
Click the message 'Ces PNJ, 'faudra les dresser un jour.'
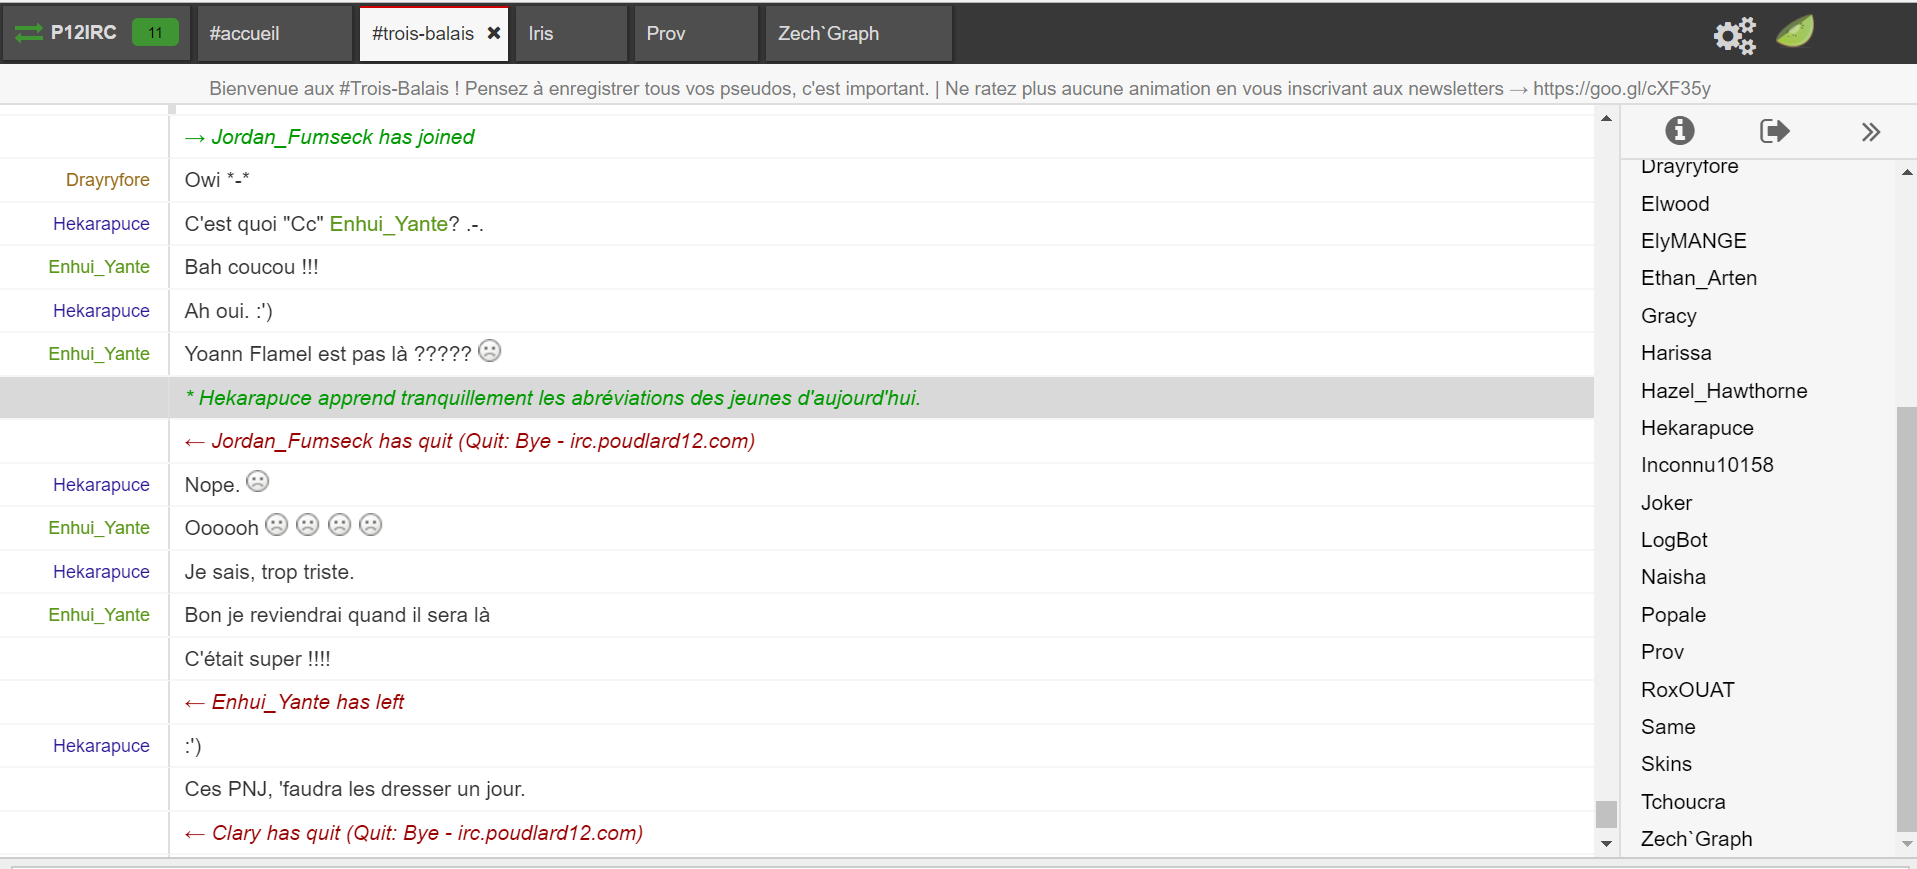[x=355, y=789]
